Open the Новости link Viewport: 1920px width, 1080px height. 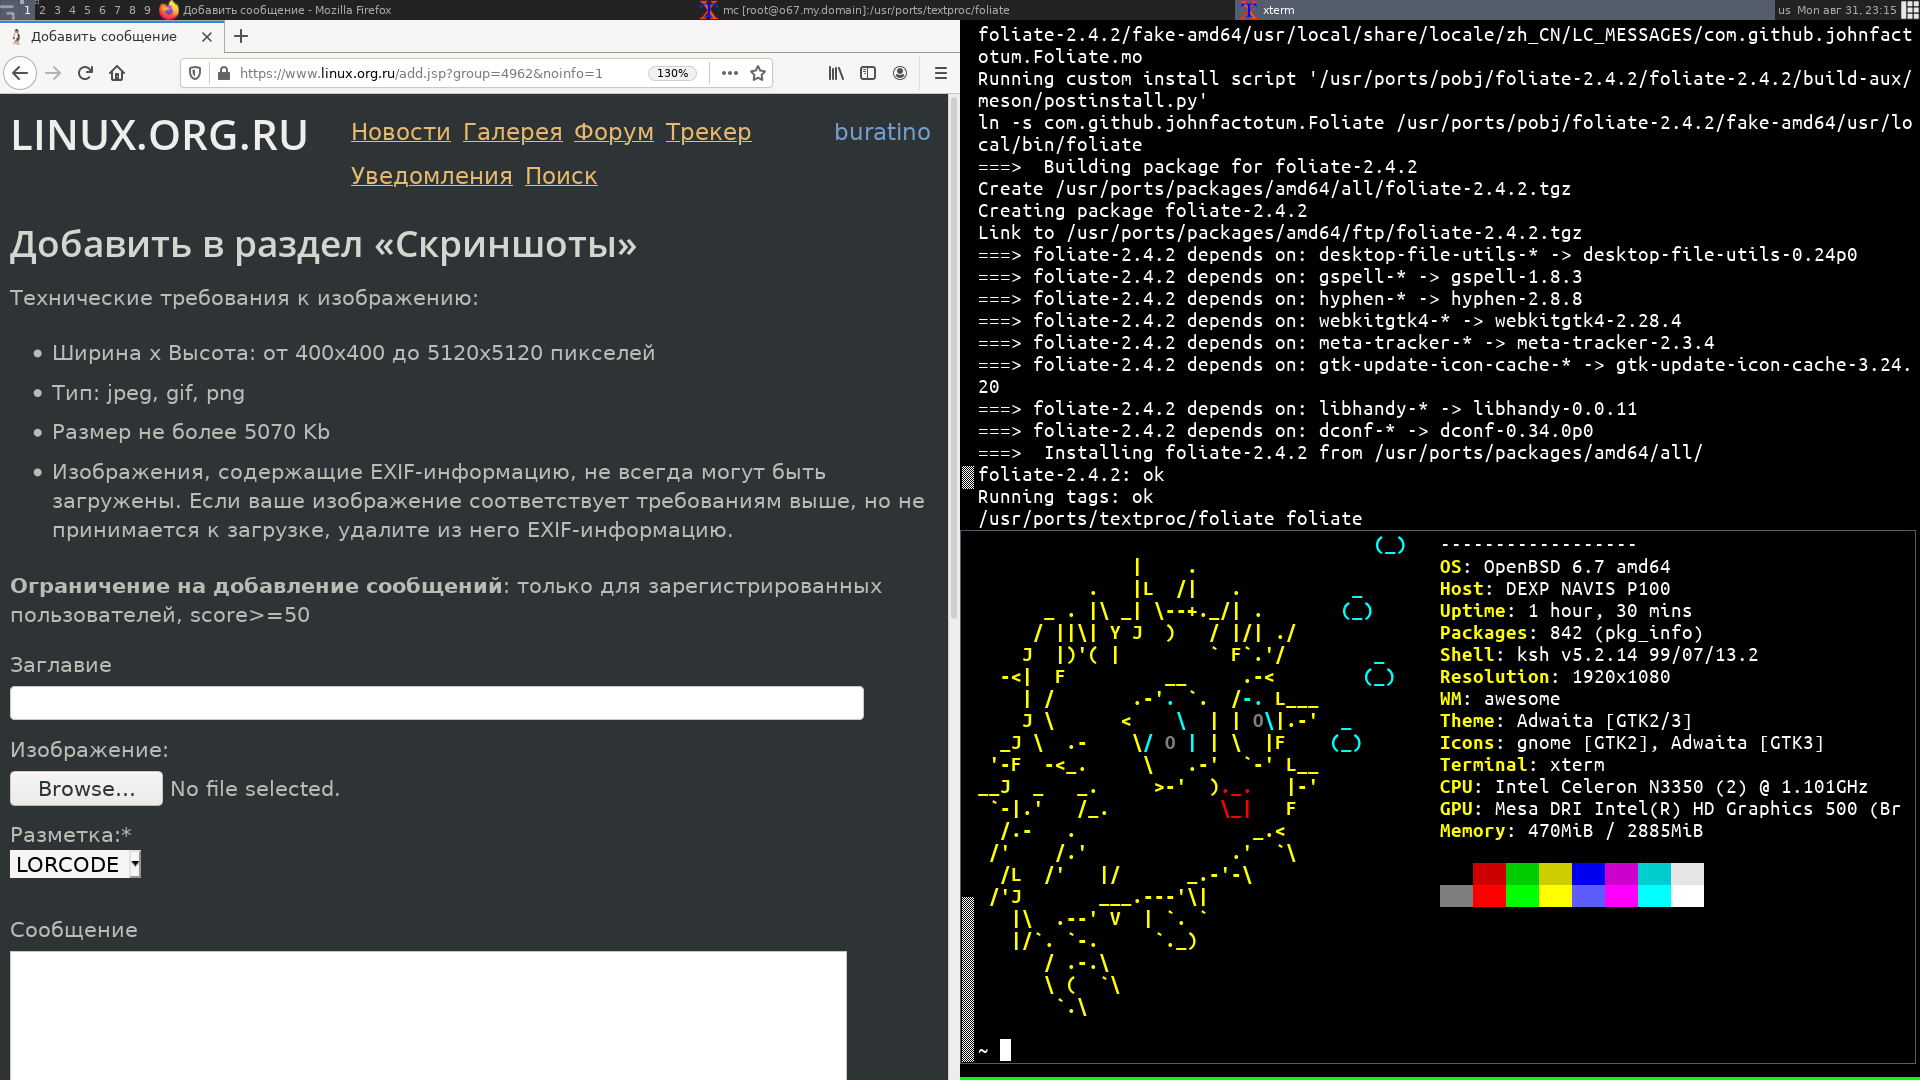[x=400, y=132]
